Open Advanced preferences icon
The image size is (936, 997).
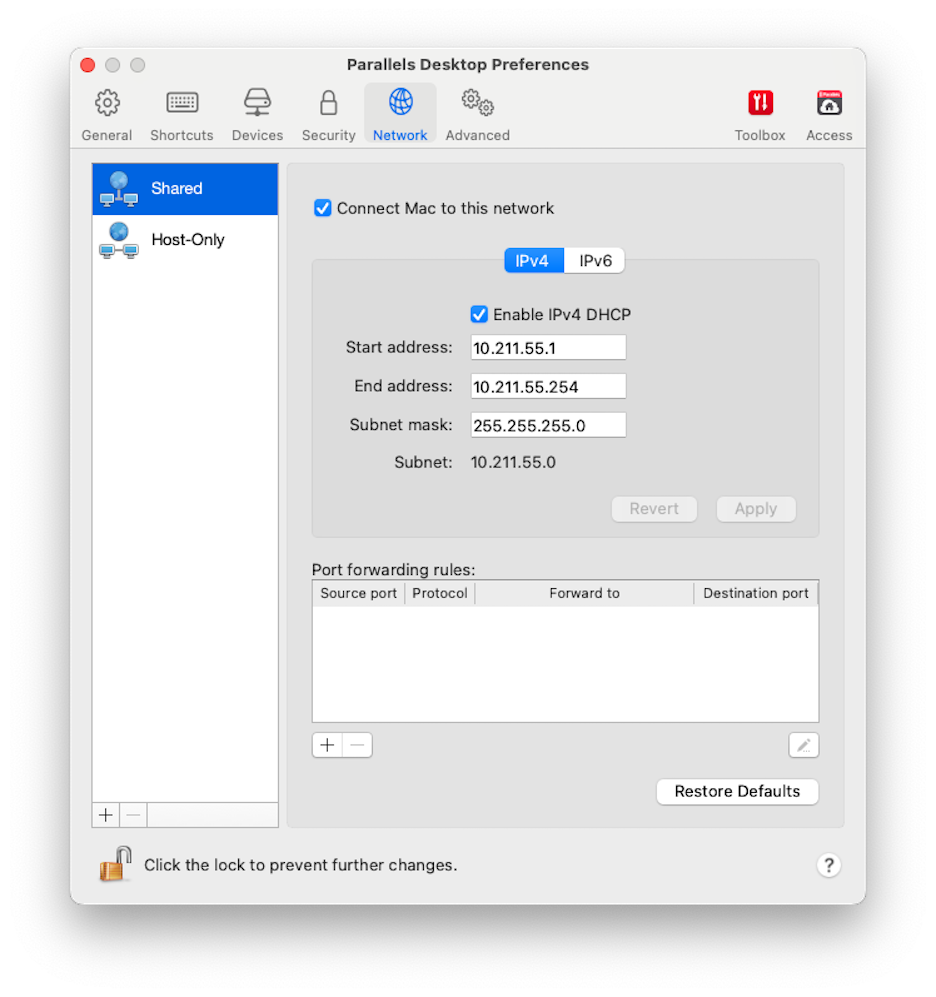click(x=477, y=102)
